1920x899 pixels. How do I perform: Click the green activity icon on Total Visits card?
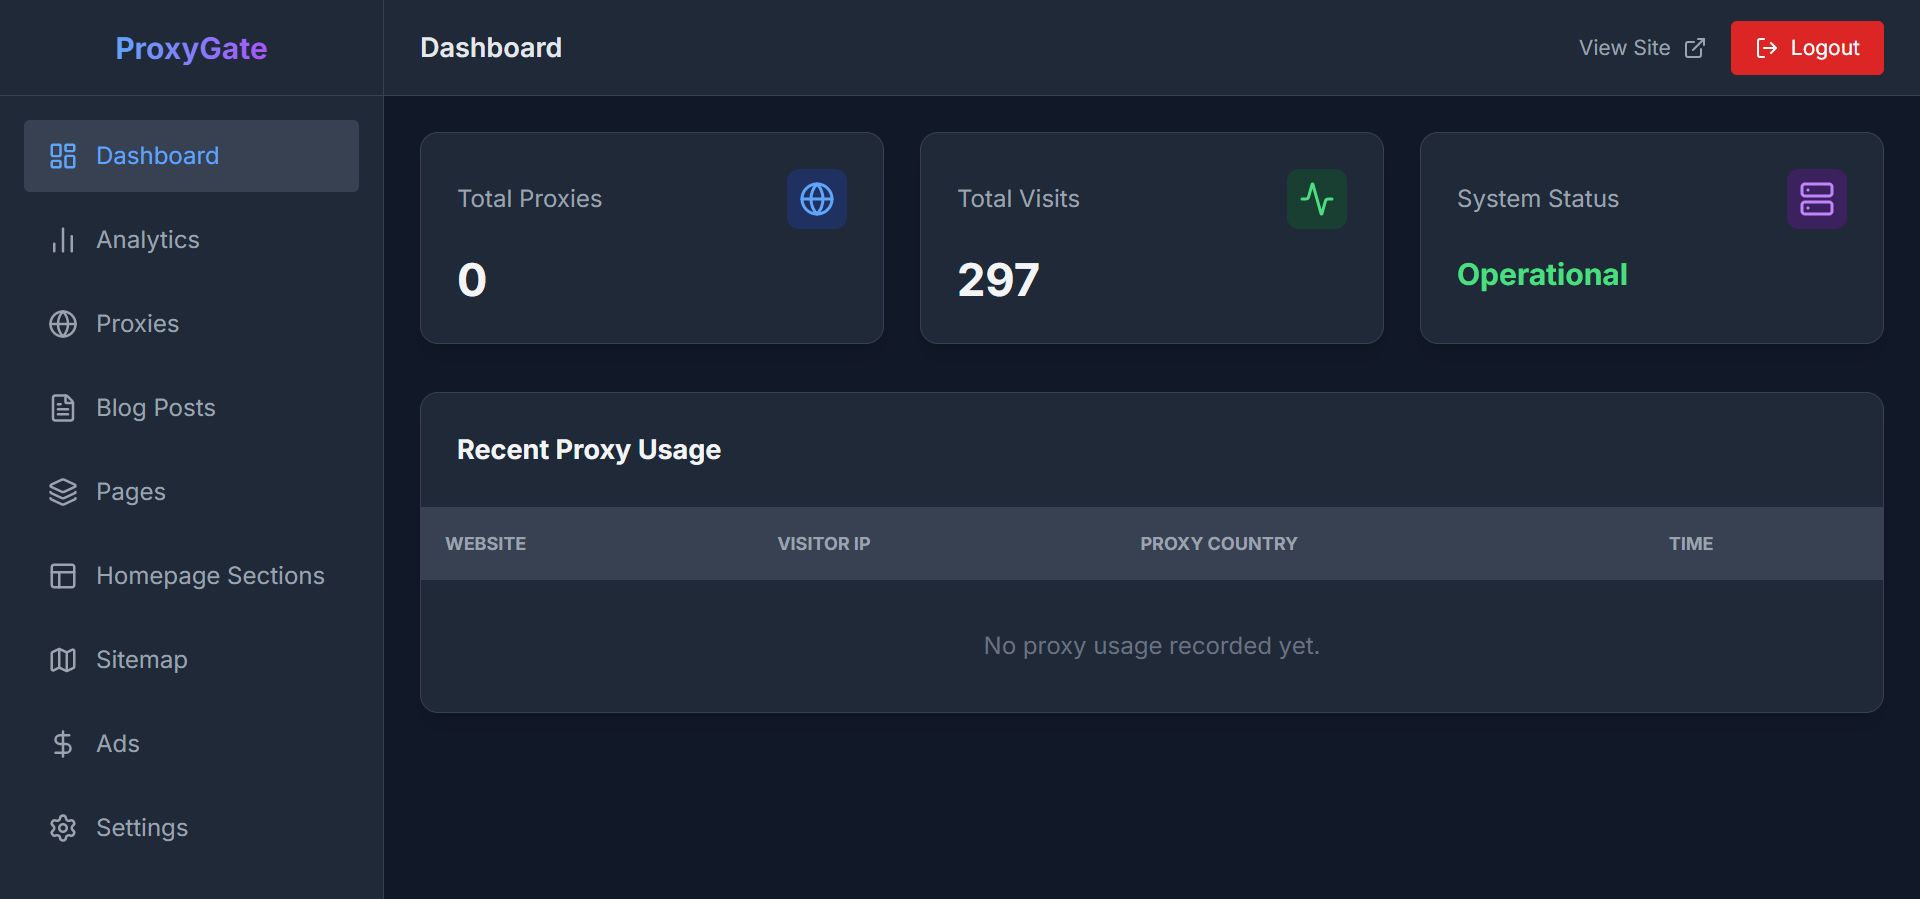coord(1316,199)
